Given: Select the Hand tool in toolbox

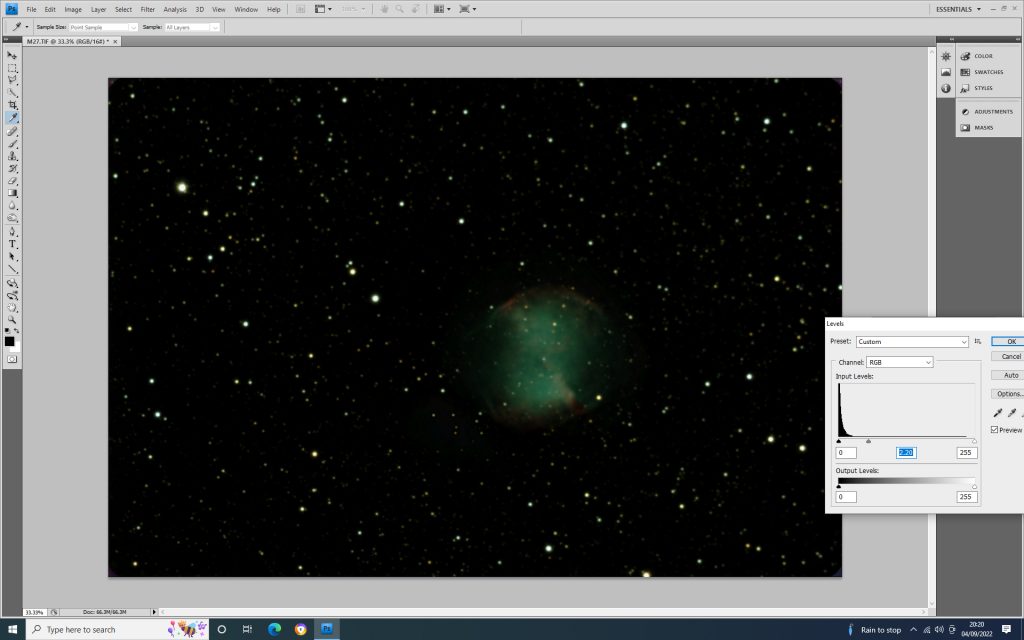Looking at the screenshot, I should pos(12,308).
